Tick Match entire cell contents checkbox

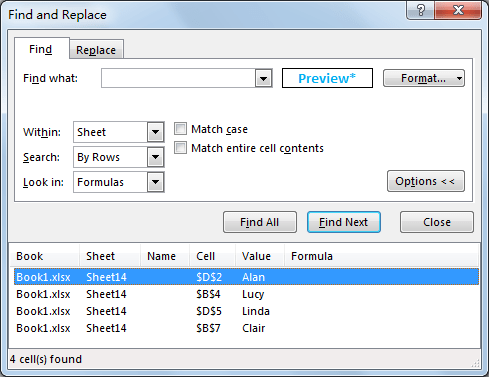tap(181, 148)
